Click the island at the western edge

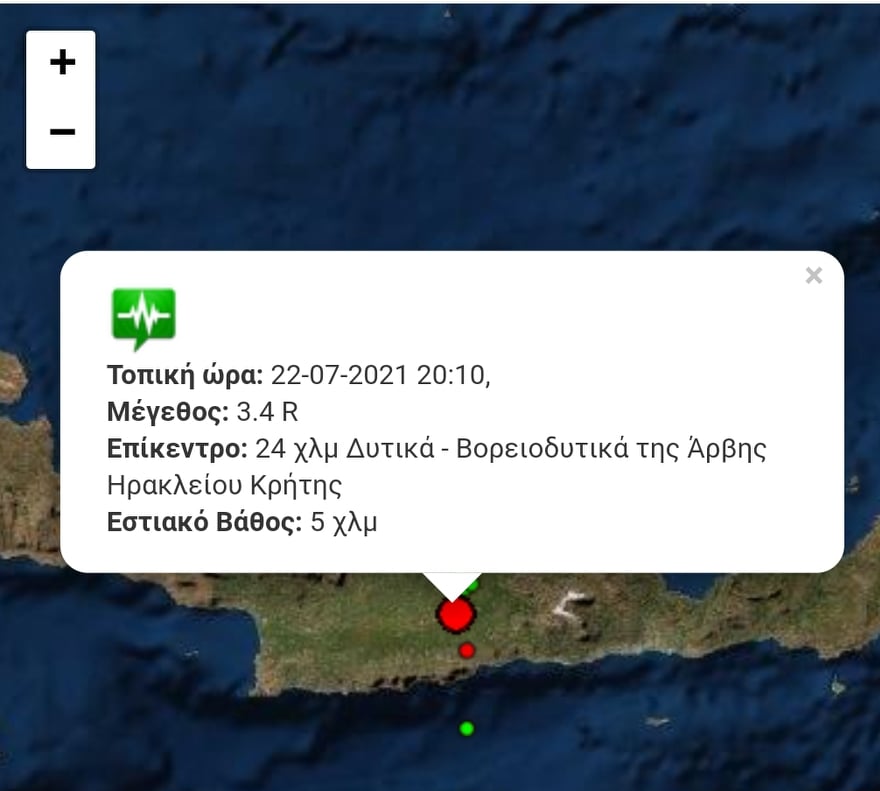[x=12, y=376]
